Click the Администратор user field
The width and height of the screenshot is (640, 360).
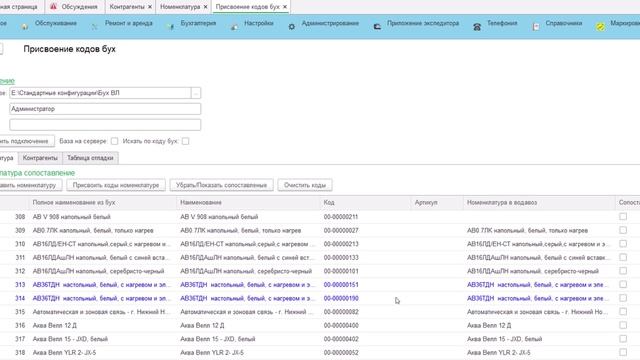tap(105, 109)
